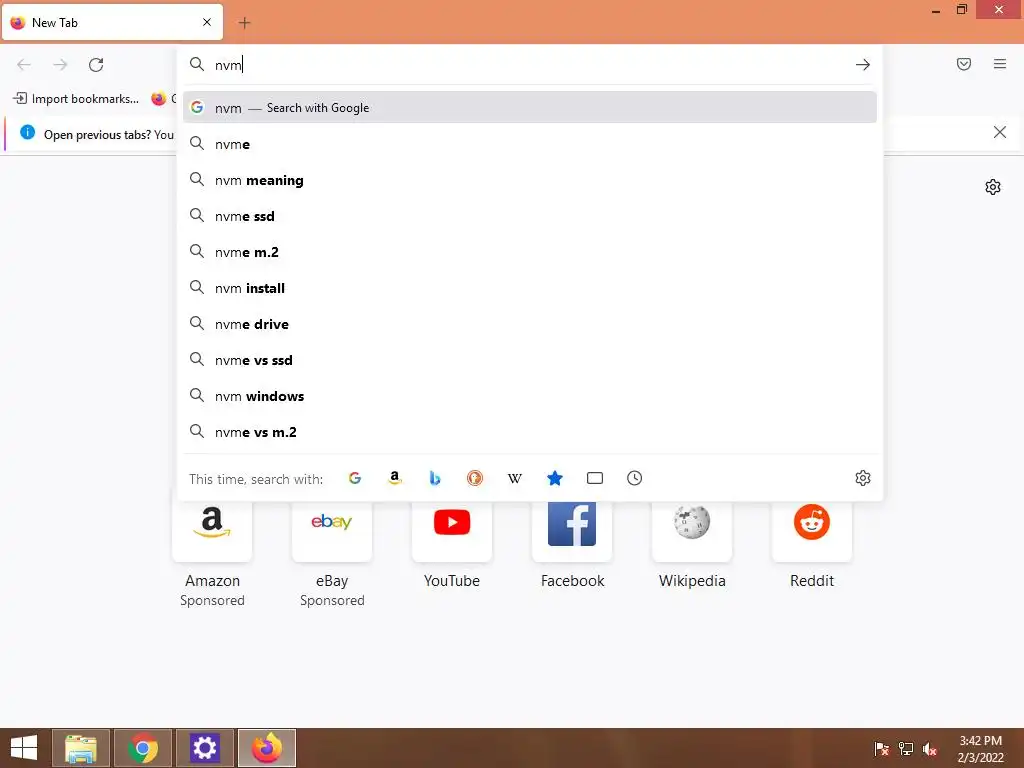
Task: Open the Windows Start menu
Action: coord(24,748)
